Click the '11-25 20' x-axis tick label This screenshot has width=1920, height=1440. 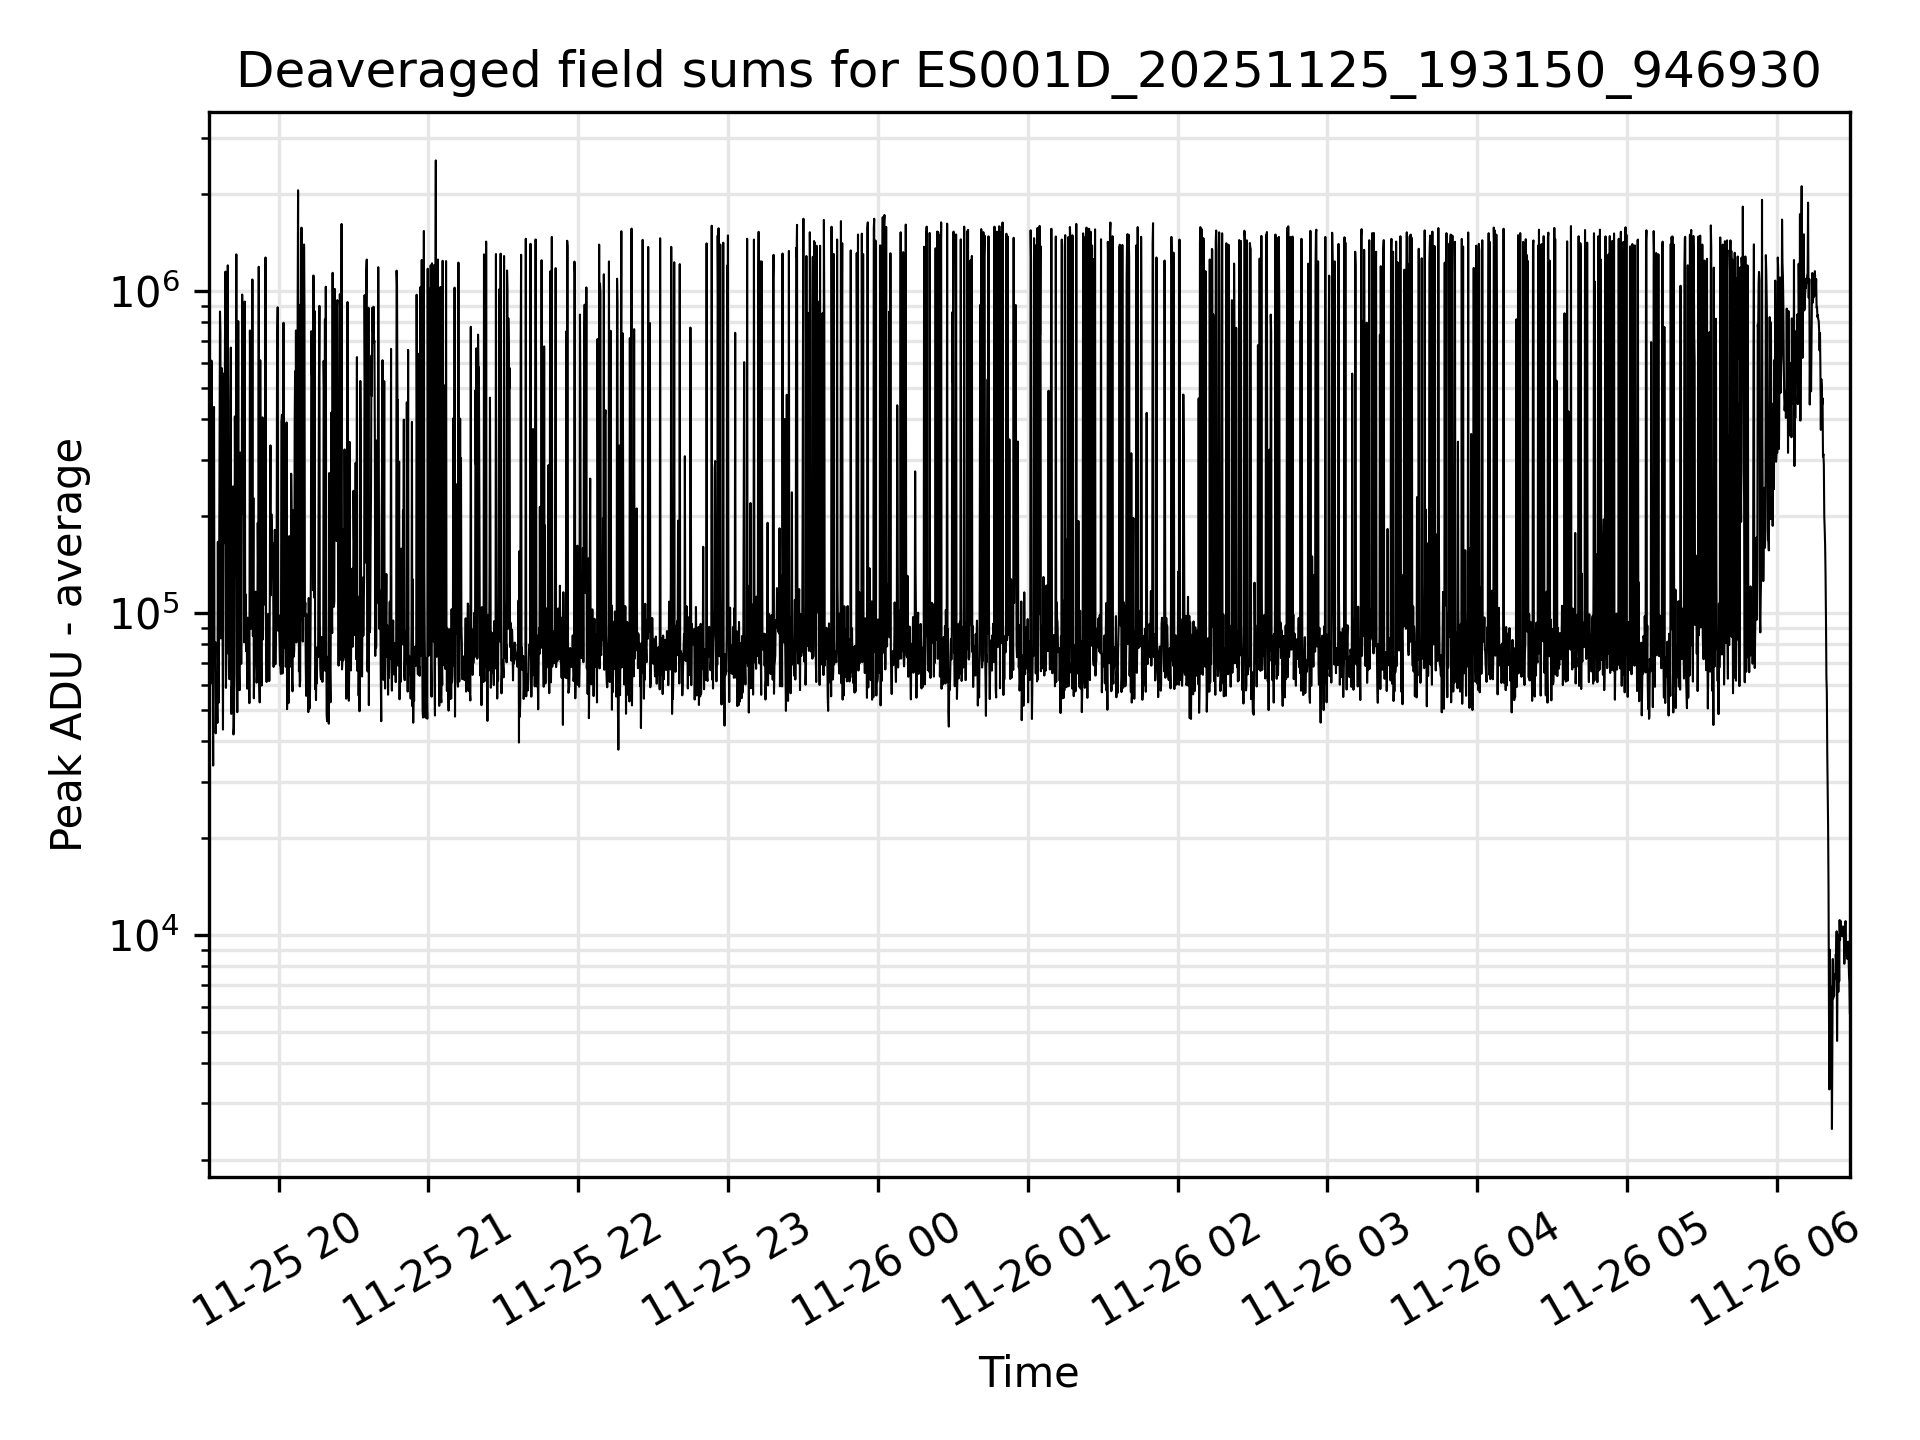pyautogui.click(x=277, y=1270)
